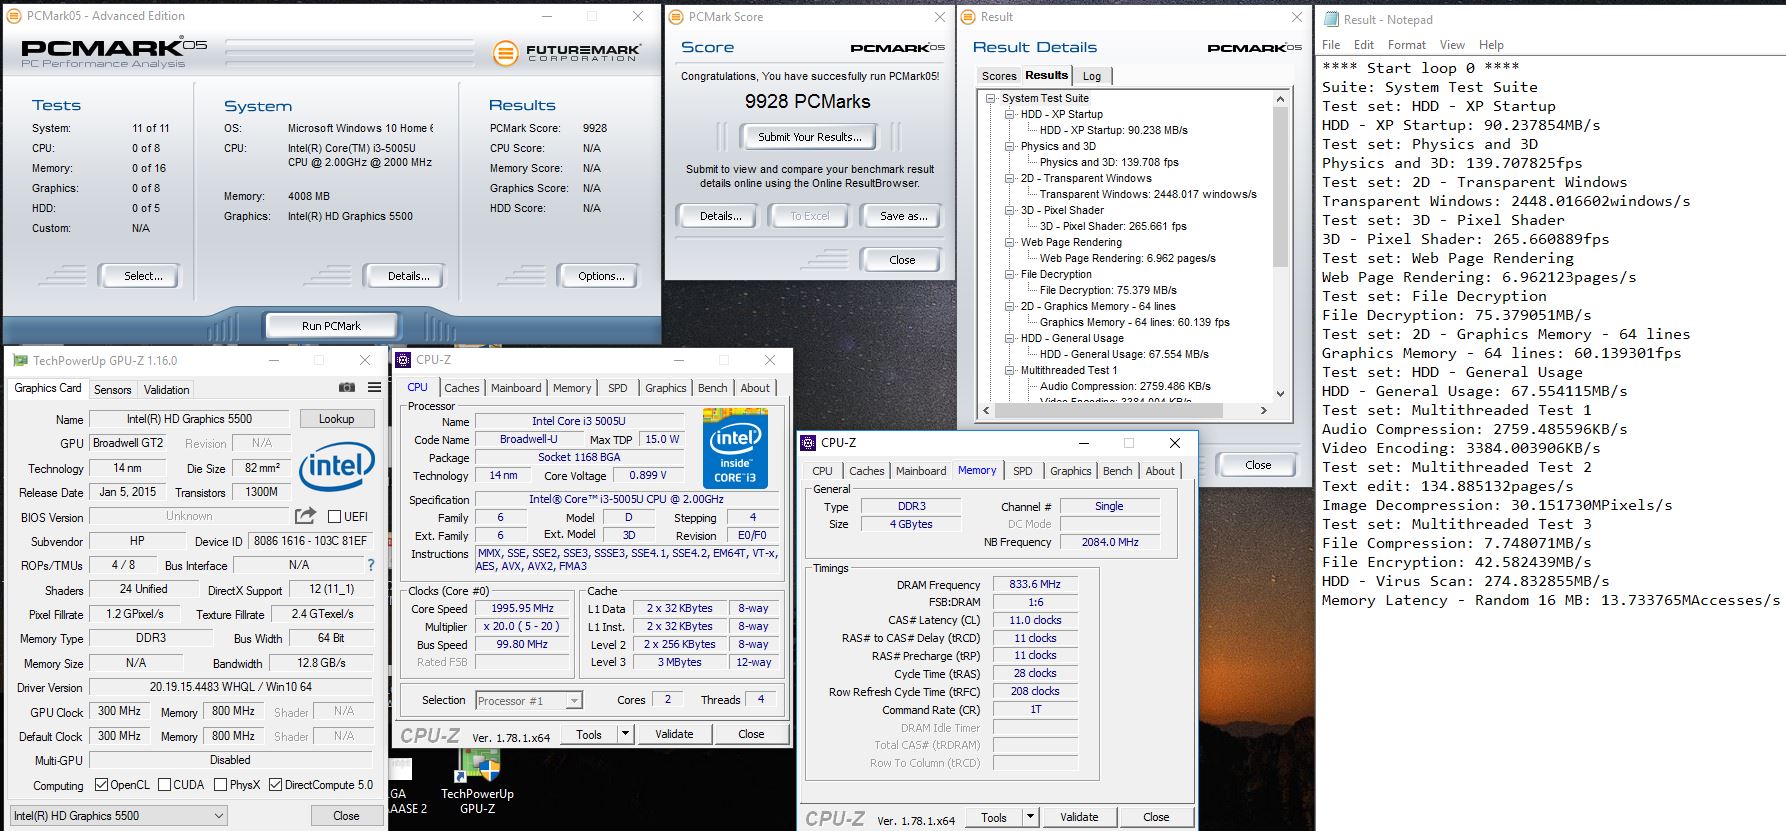Click Submit Your Results button

coord(808,137)
